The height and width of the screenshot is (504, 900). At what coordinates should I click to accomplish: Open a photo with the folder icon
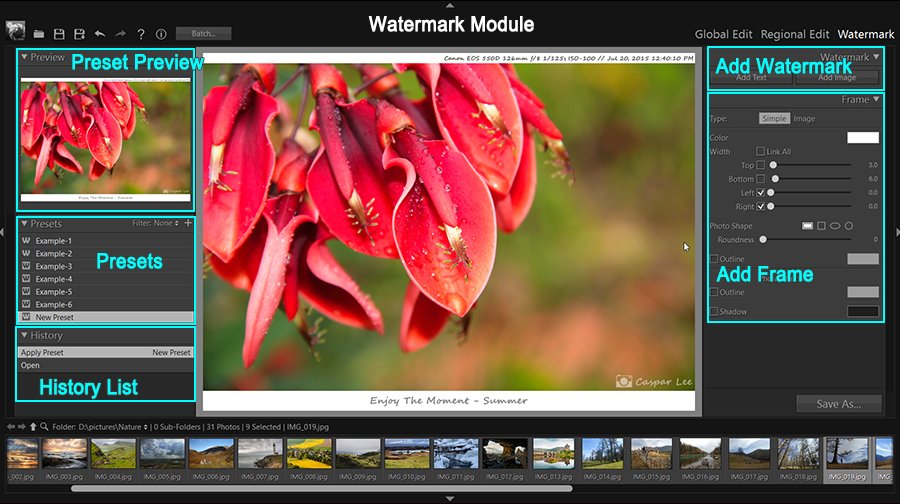[x=39, y=34]
